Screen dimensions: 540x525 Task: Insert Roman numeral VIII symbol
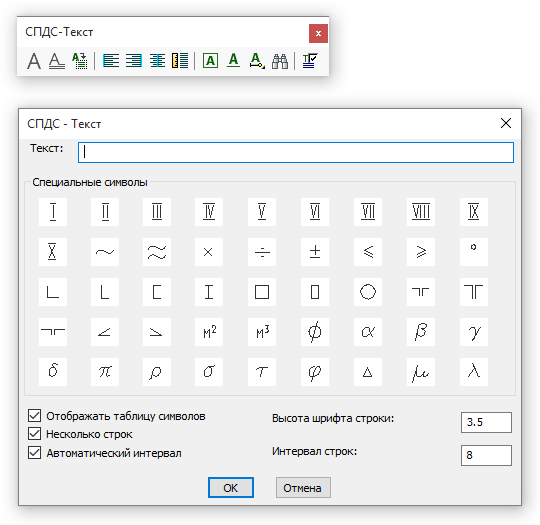(x=421, y=212)
